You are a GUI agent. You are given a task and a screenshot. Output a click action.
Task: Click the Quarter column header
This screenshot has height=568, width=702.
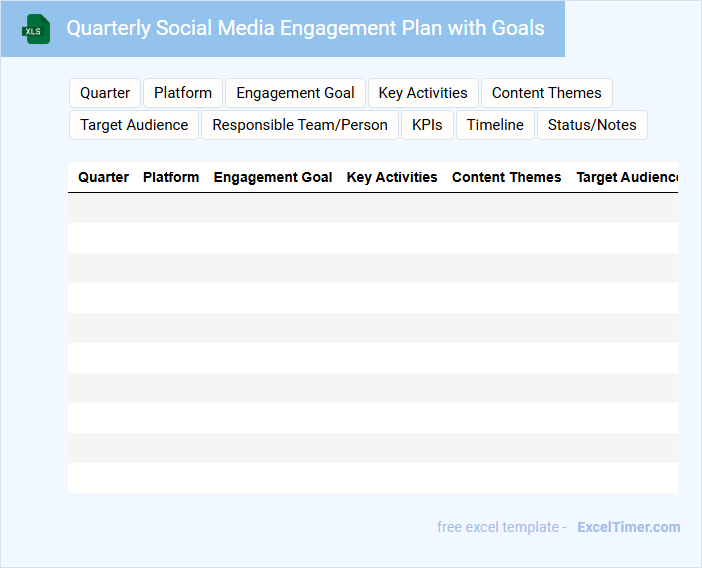103,177
